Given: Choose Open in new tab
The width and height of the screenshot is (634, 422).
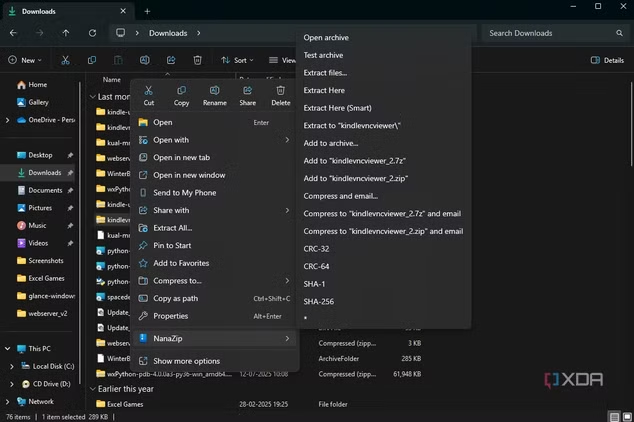Looking at the screenshot, I should coord(215,158).
